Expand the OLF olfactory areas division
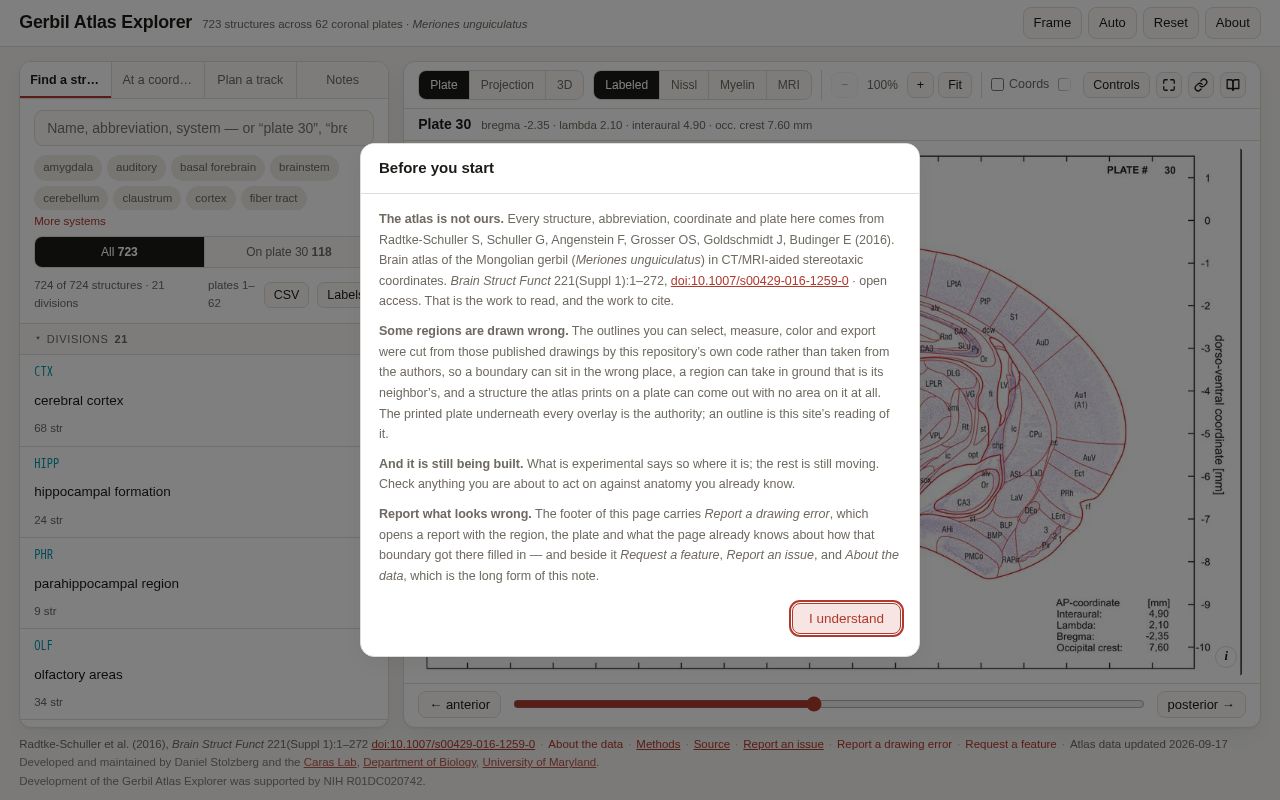This screenshot has height=800, width=1280. (204, 675)
